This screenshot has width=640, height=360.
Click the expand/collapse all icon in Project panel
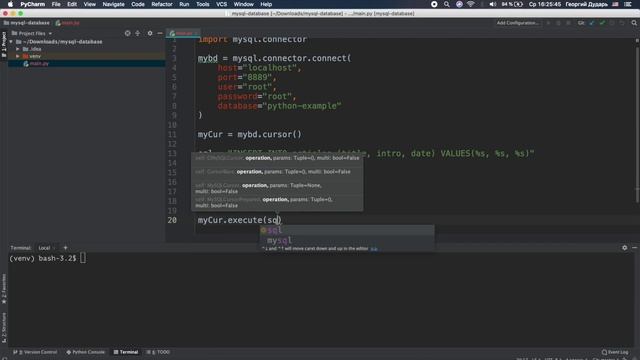(138, 33)
